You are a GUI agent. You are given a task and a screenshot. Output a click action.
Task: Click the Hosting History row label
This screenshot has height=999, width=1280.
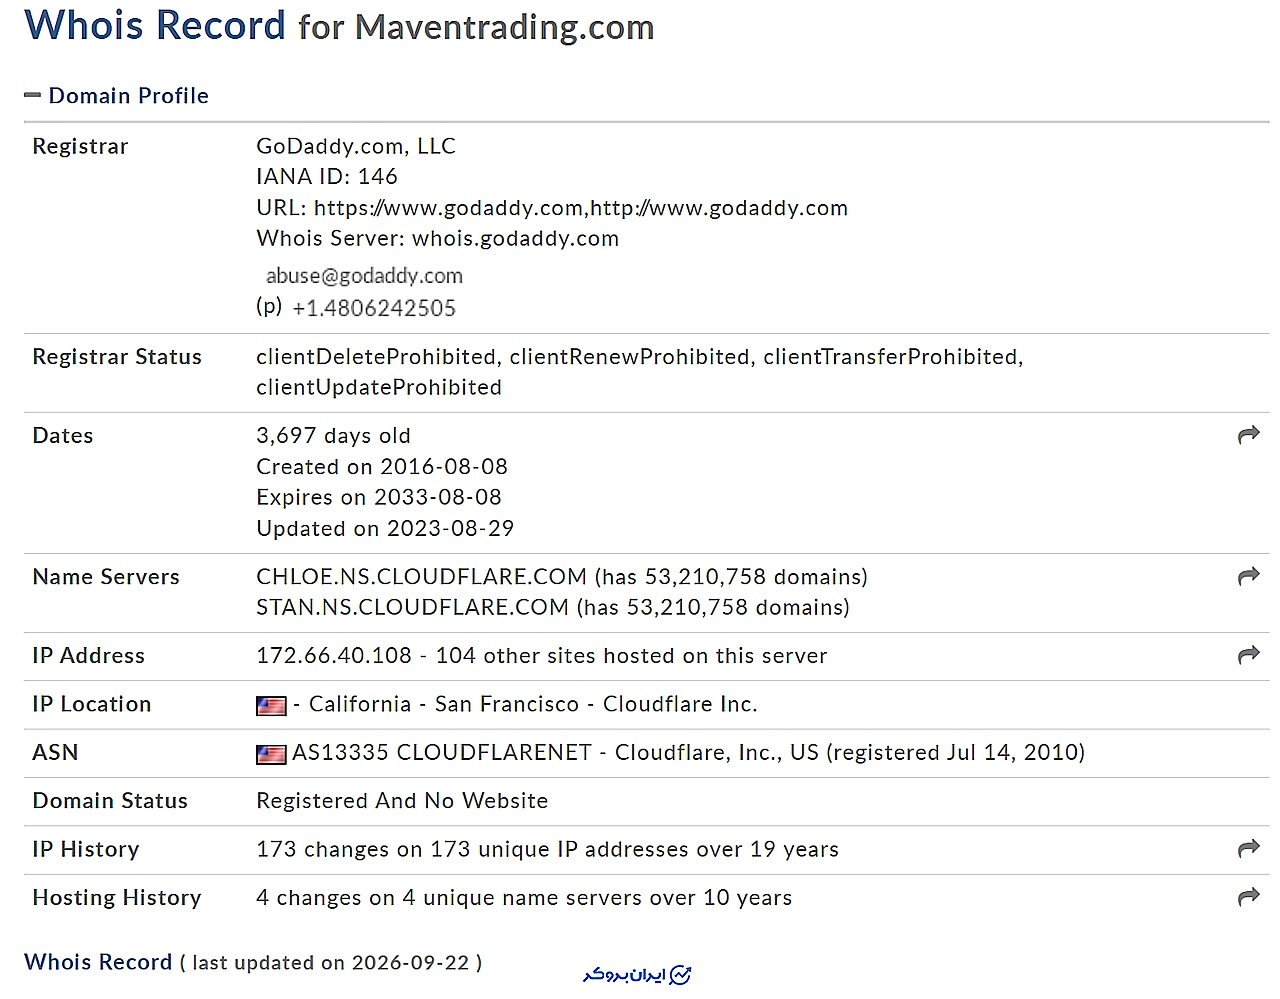[x=117, y=898]
